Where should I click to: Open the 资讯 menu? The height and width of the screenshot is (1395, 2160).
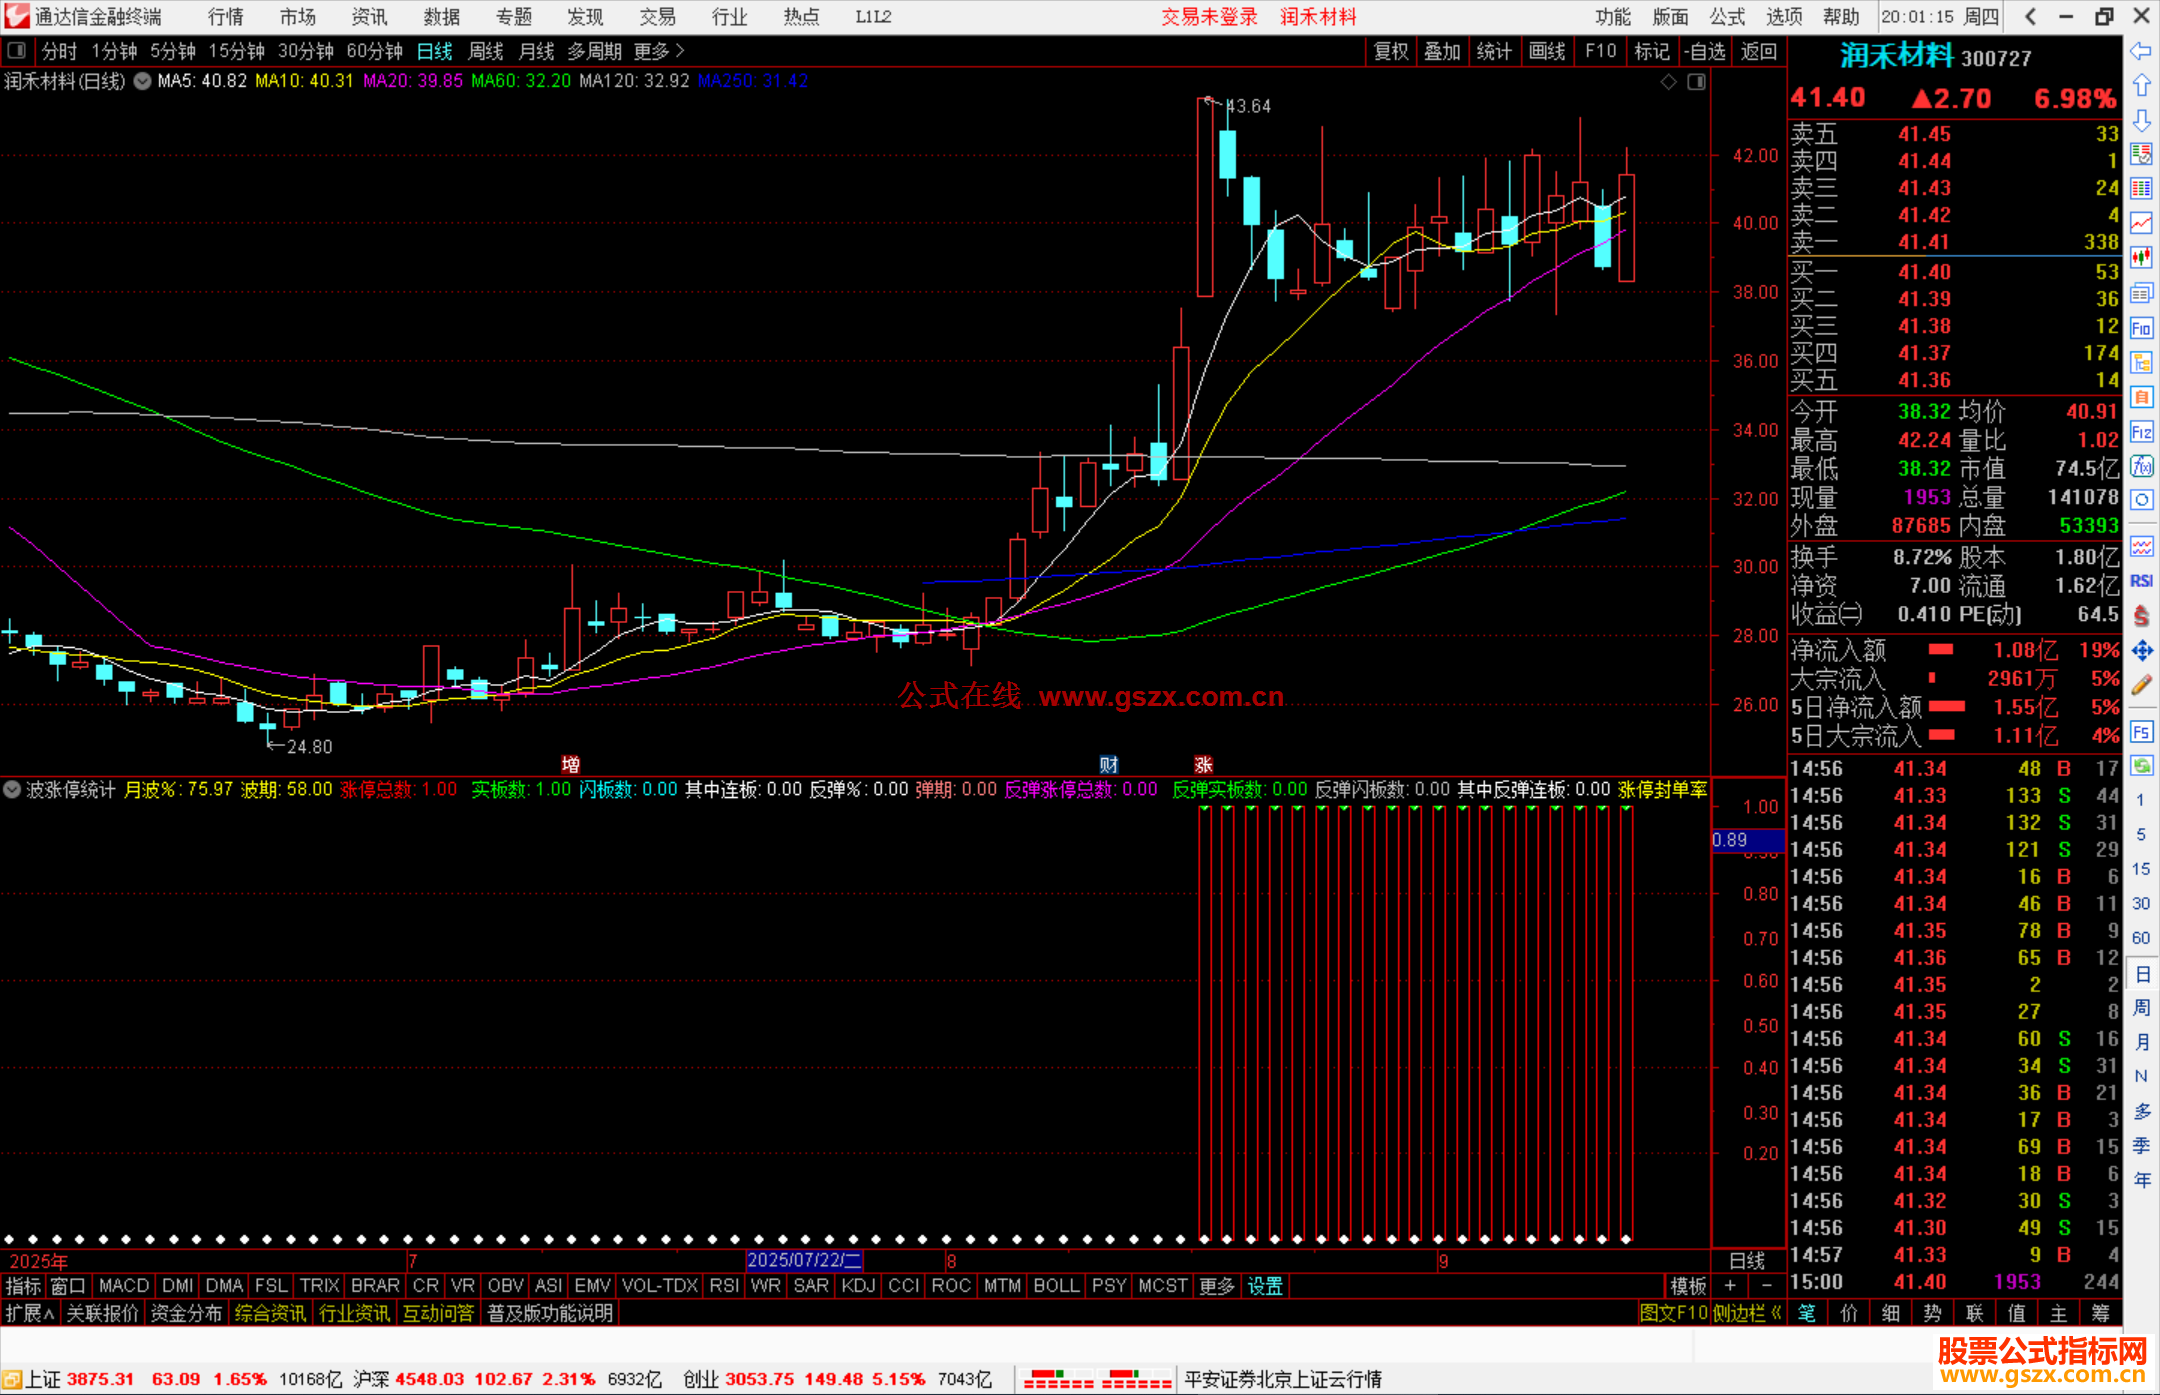(x=369, y=17)
